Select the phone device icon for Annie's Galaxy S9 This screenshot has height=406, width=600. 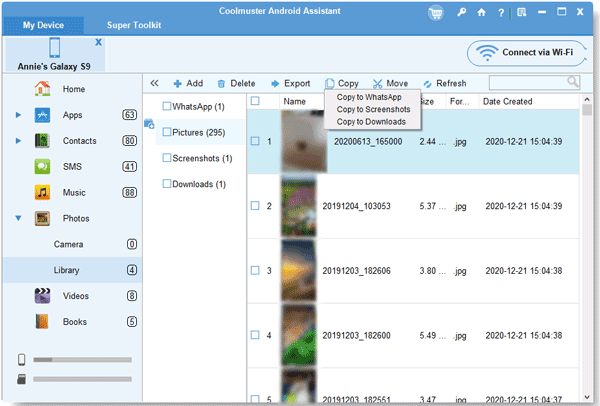(x=55, y=48)
